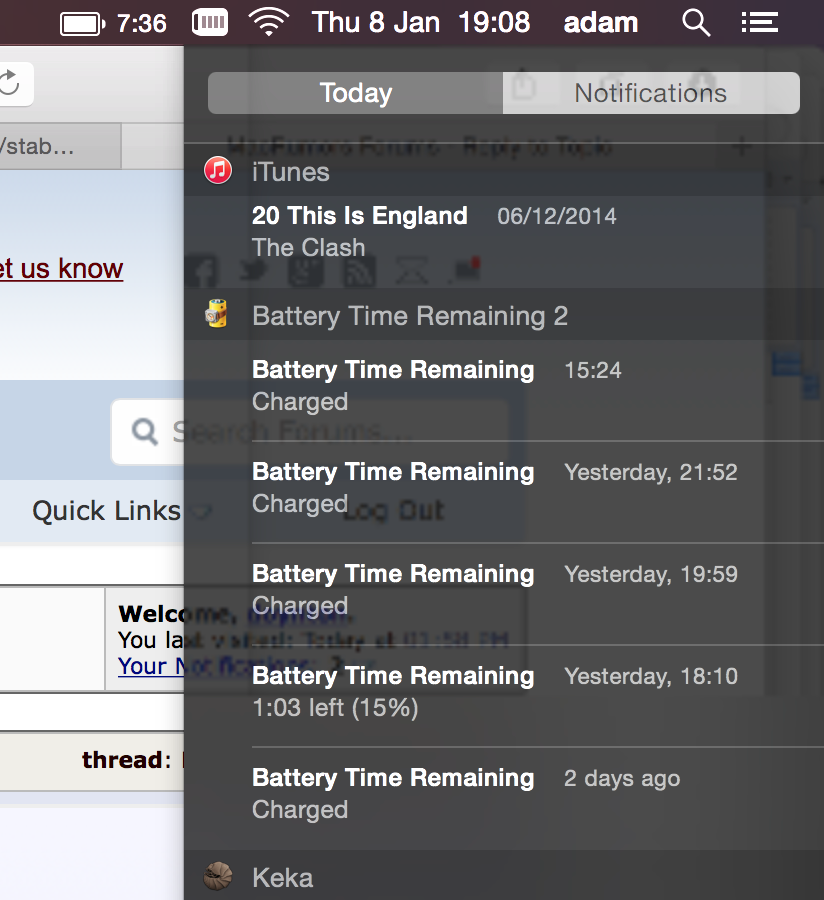Click the browser reload button
The width and height of the screenshot is (824, 900).
coord(9,84)
